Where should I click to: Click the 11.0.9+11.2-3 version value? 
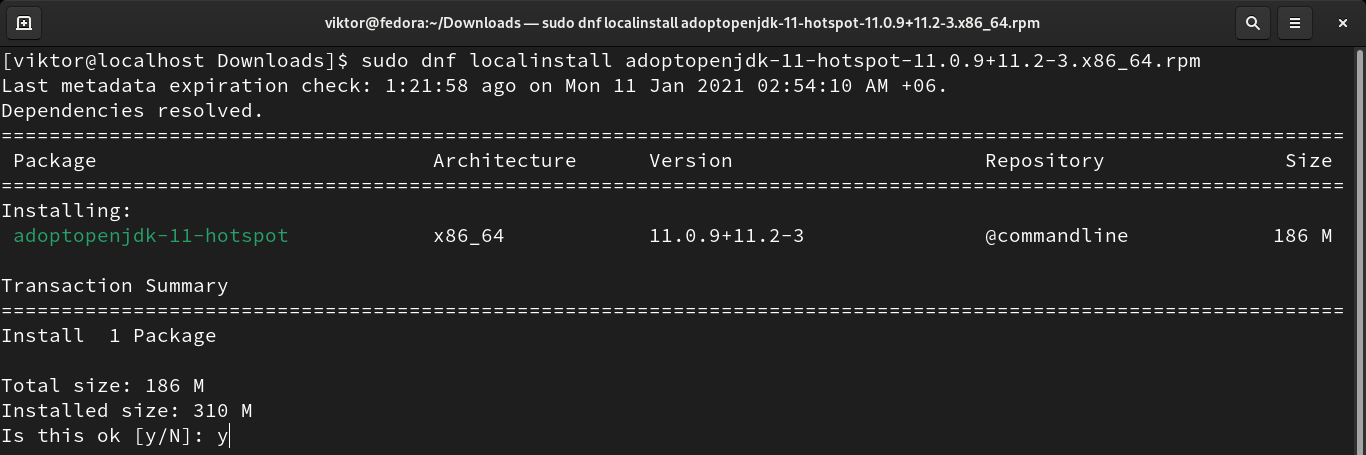coord(726,236)
